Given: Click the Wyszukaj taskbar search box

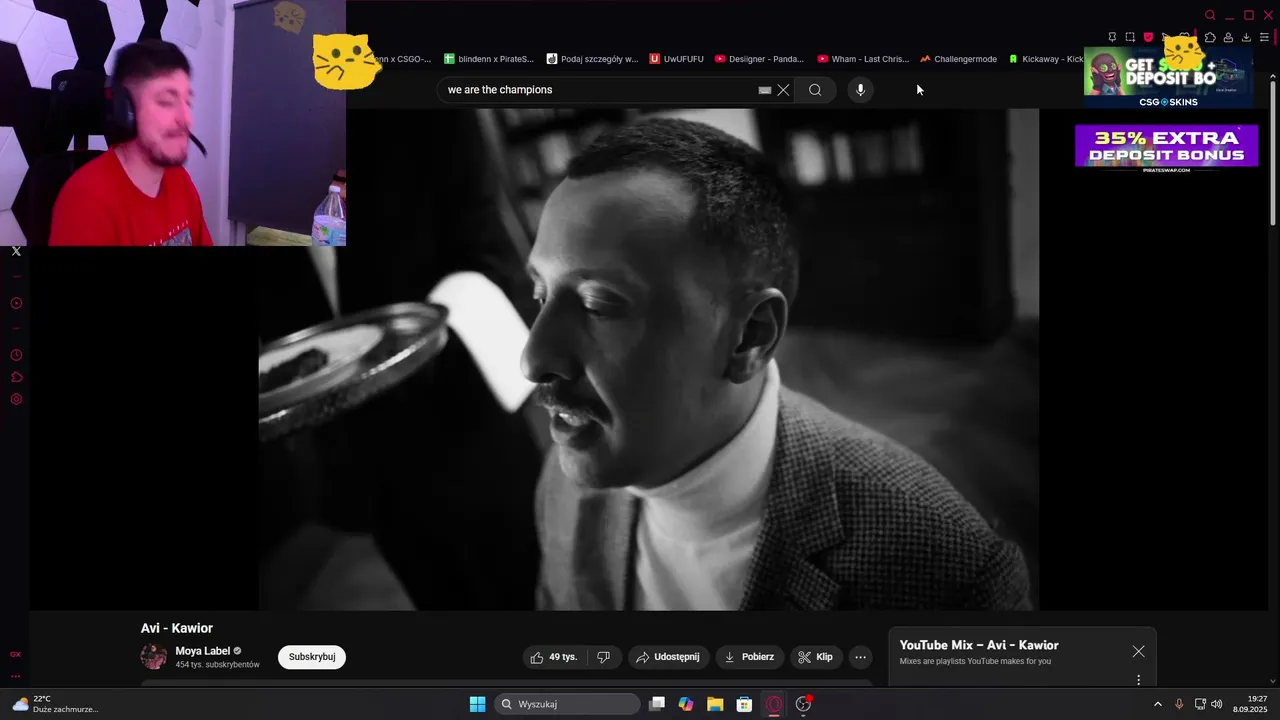Looking at the screenshot, I should coord(567,704).
